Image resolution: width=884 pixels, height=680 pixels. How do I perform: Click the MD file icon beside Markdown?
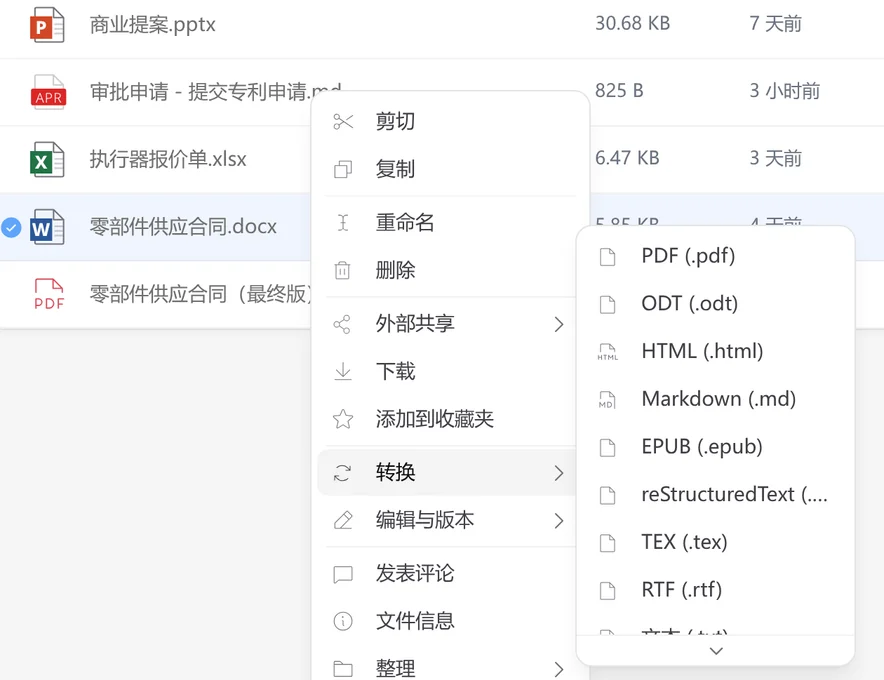click(x=607, y=400)
